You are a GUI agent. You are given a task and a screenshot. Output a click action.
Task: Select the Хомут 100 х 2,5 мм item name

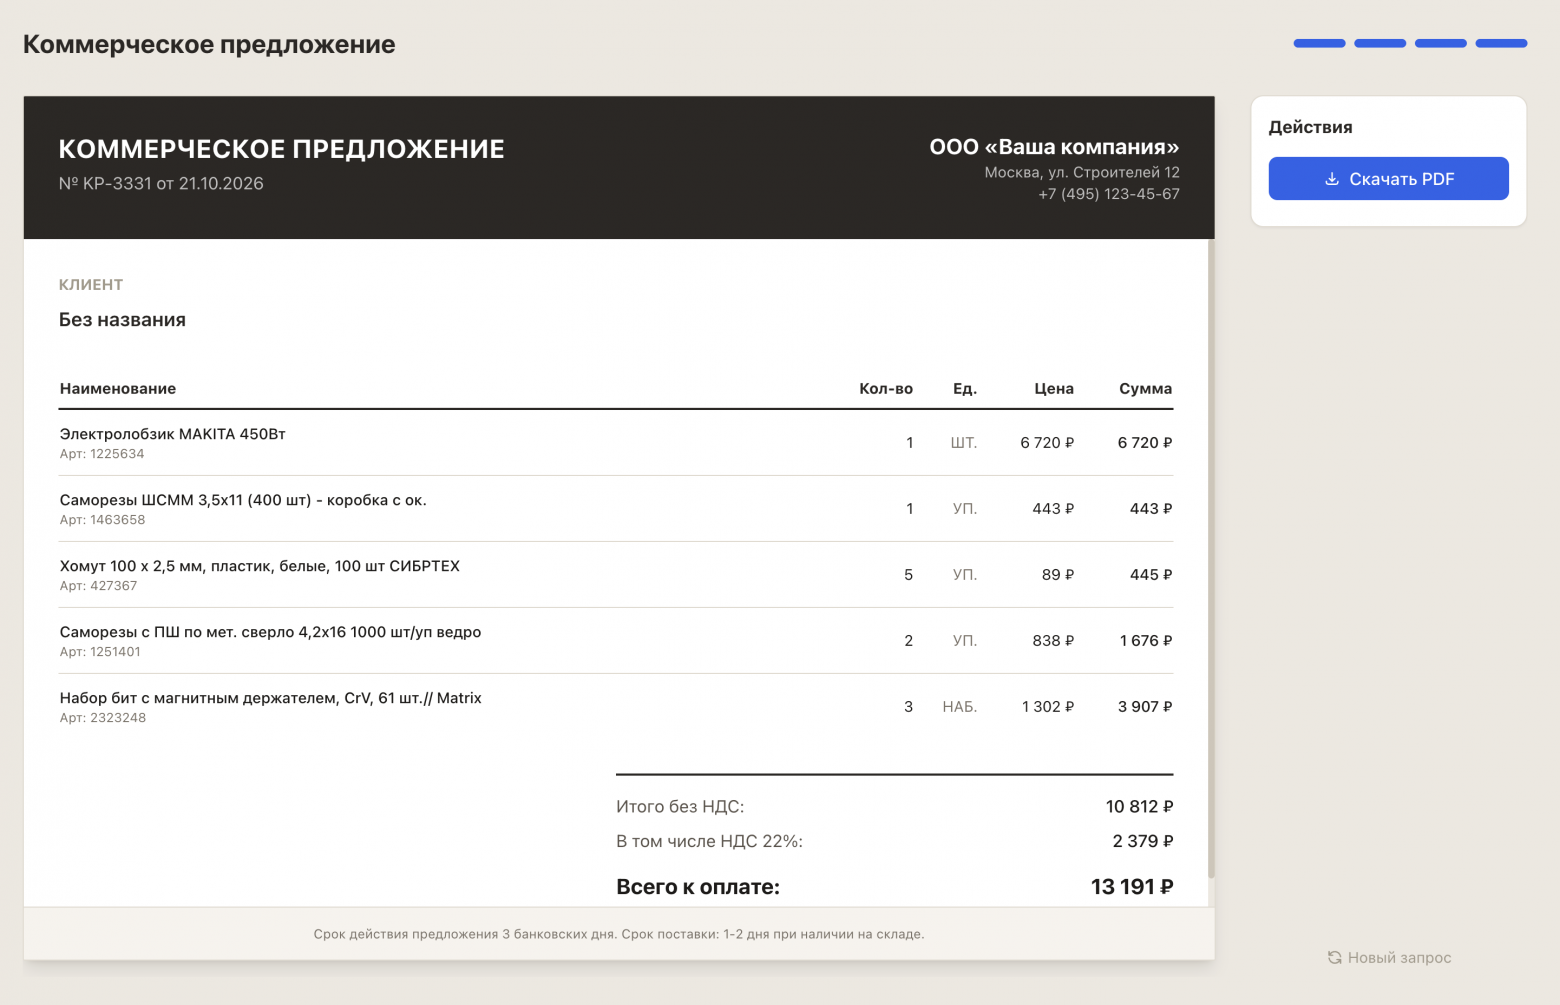click(x=260, y=566)
